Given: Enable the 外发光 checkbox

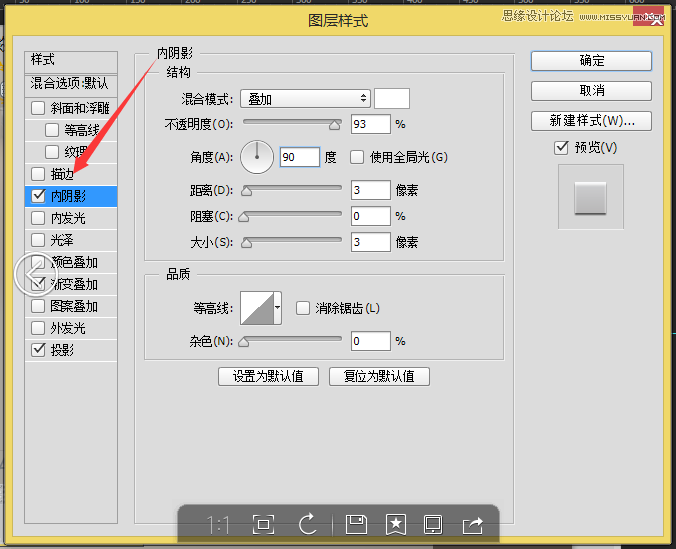Looking at the screenshot, I should point(38,328).
